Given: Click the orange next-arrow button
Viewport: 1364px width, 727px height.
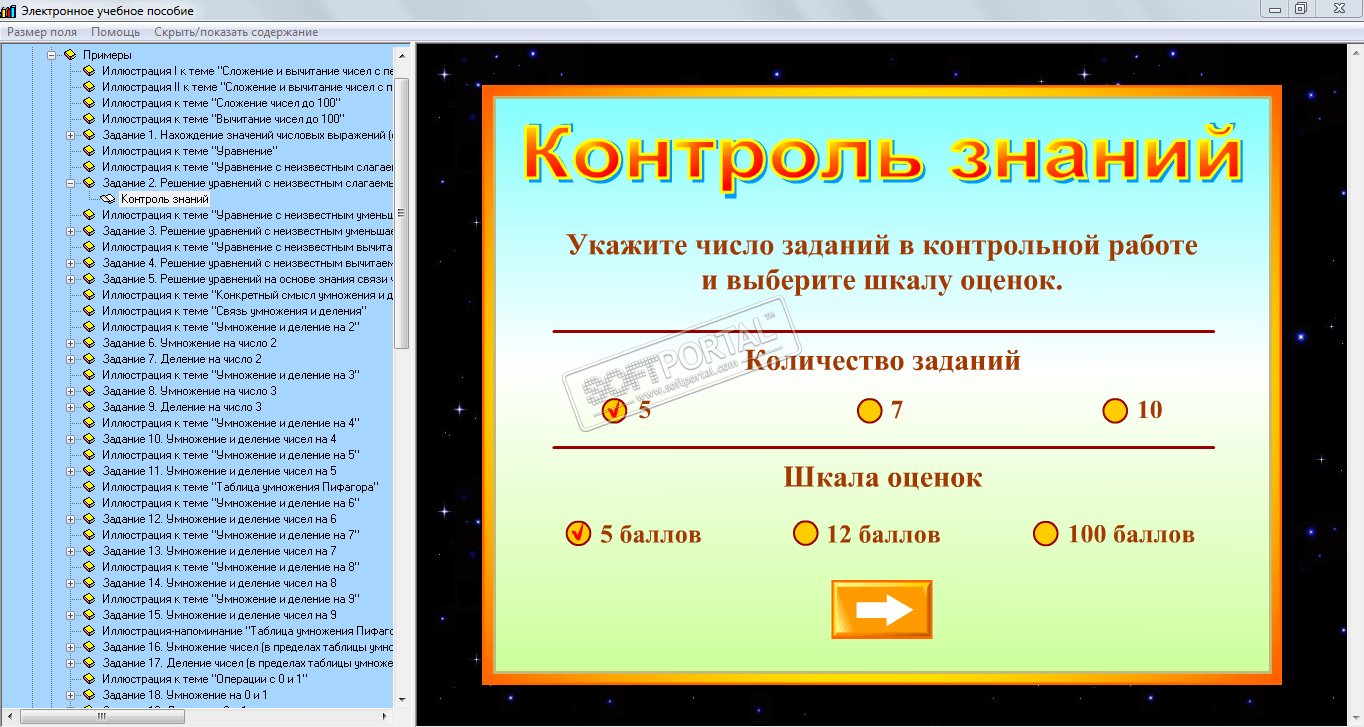Looking at the screenshot, I should tap(882, 610).
